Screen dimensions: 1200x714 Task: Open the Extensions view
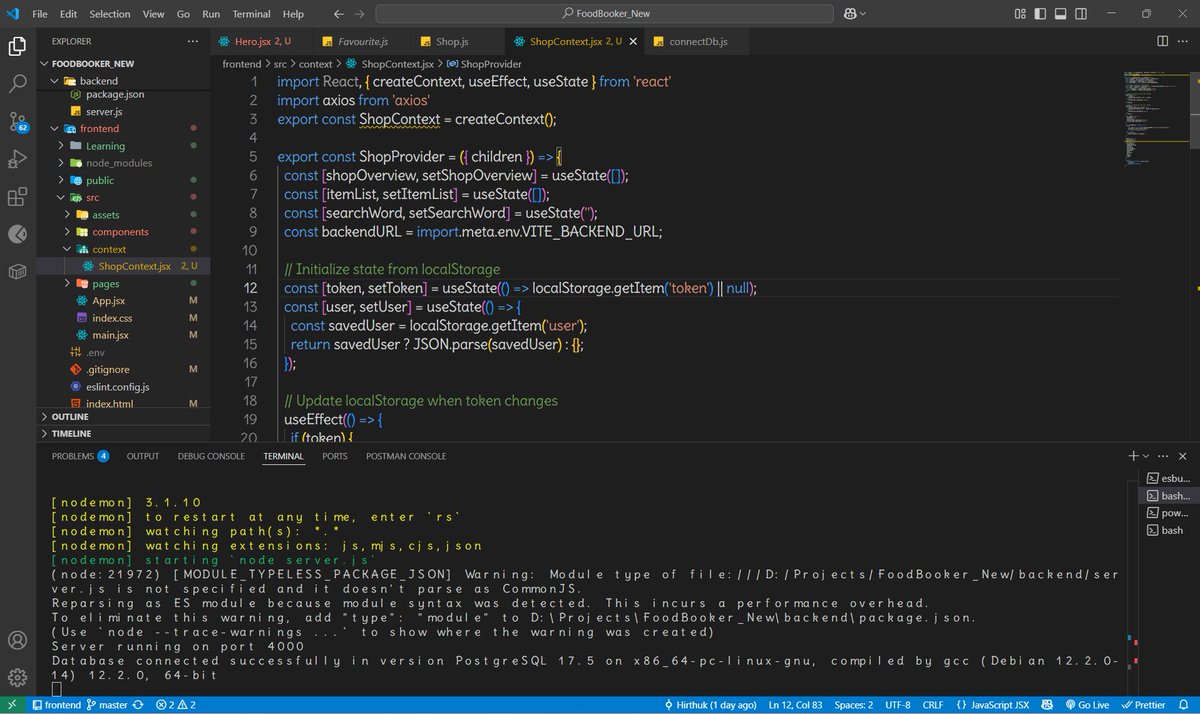17,197
